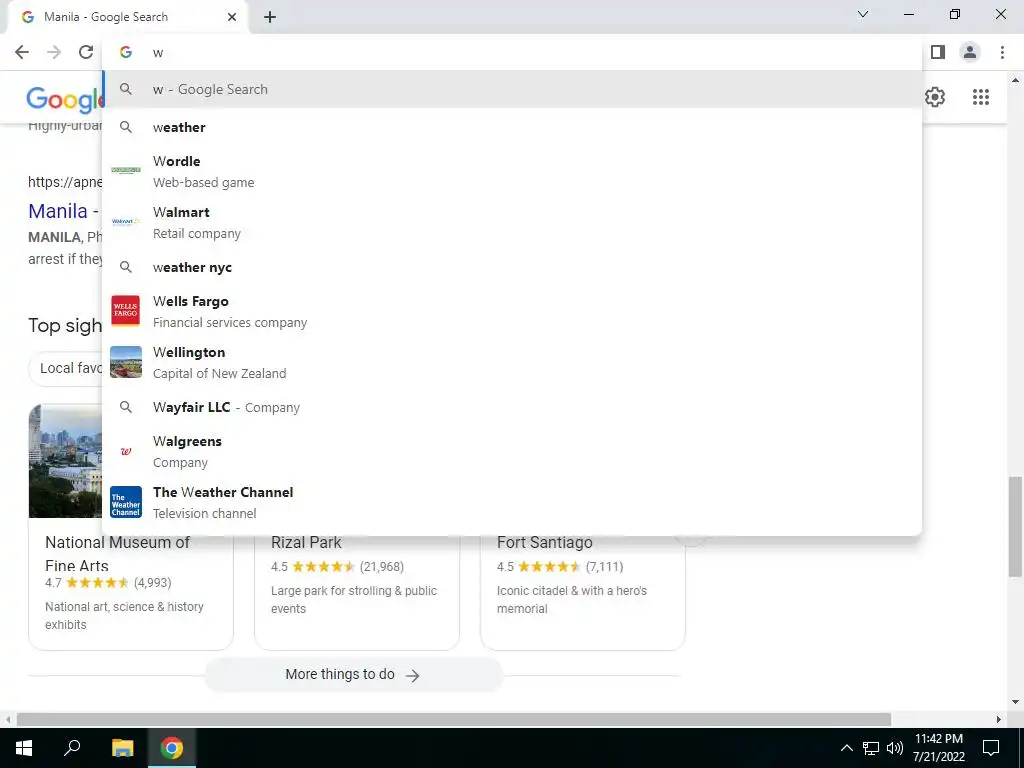
Task: Click the National Museum photo thumbnail
Action: pyautogui.click(x=65, y=460)
